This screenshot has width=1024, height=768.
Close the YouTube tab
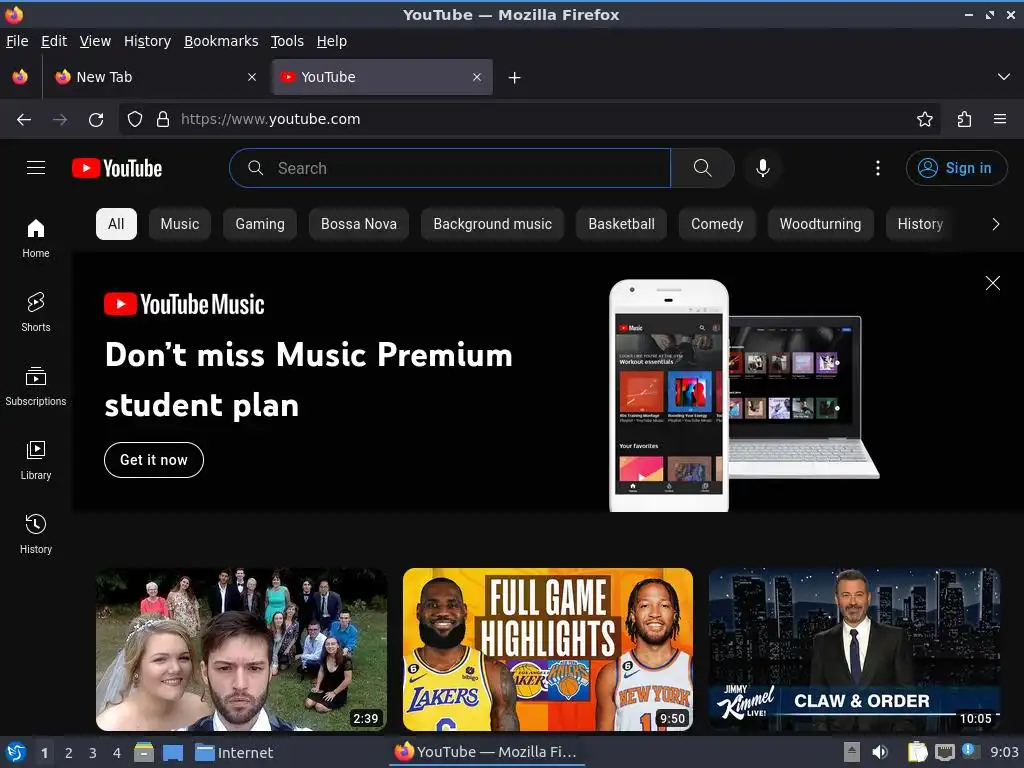coord(477,77)
